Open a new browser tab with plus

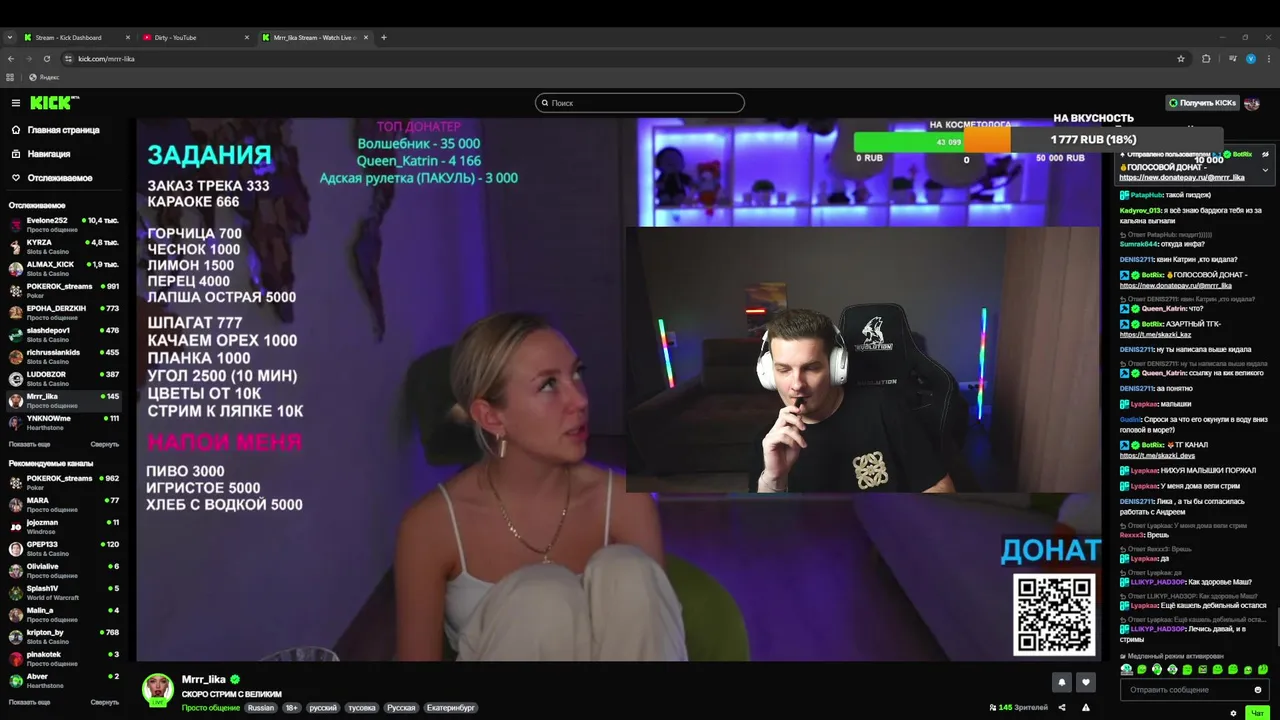[x=384, y=38]
